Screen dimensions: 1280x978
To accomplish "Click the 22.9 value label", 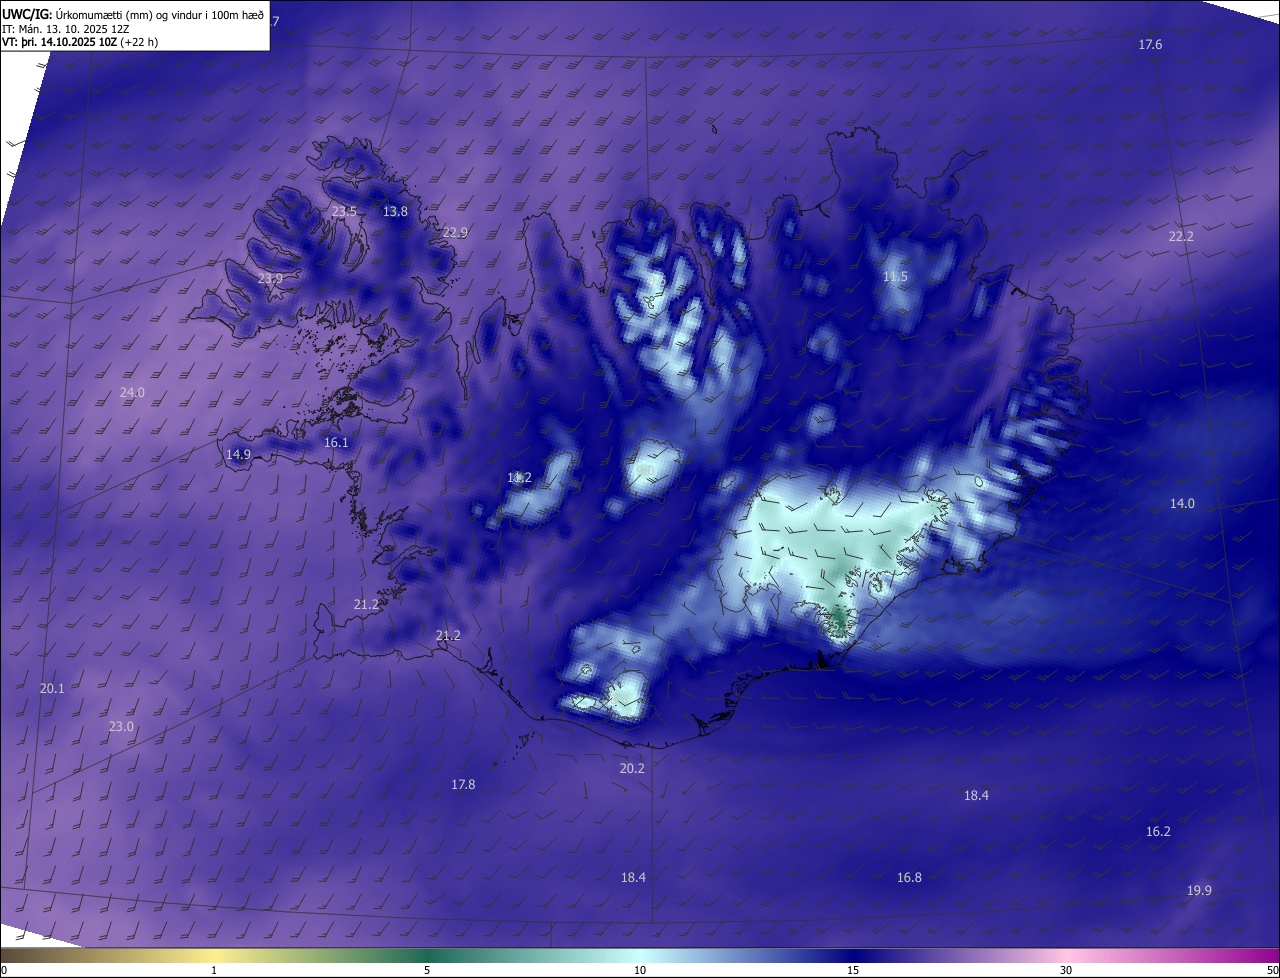I will pos(455,232).
